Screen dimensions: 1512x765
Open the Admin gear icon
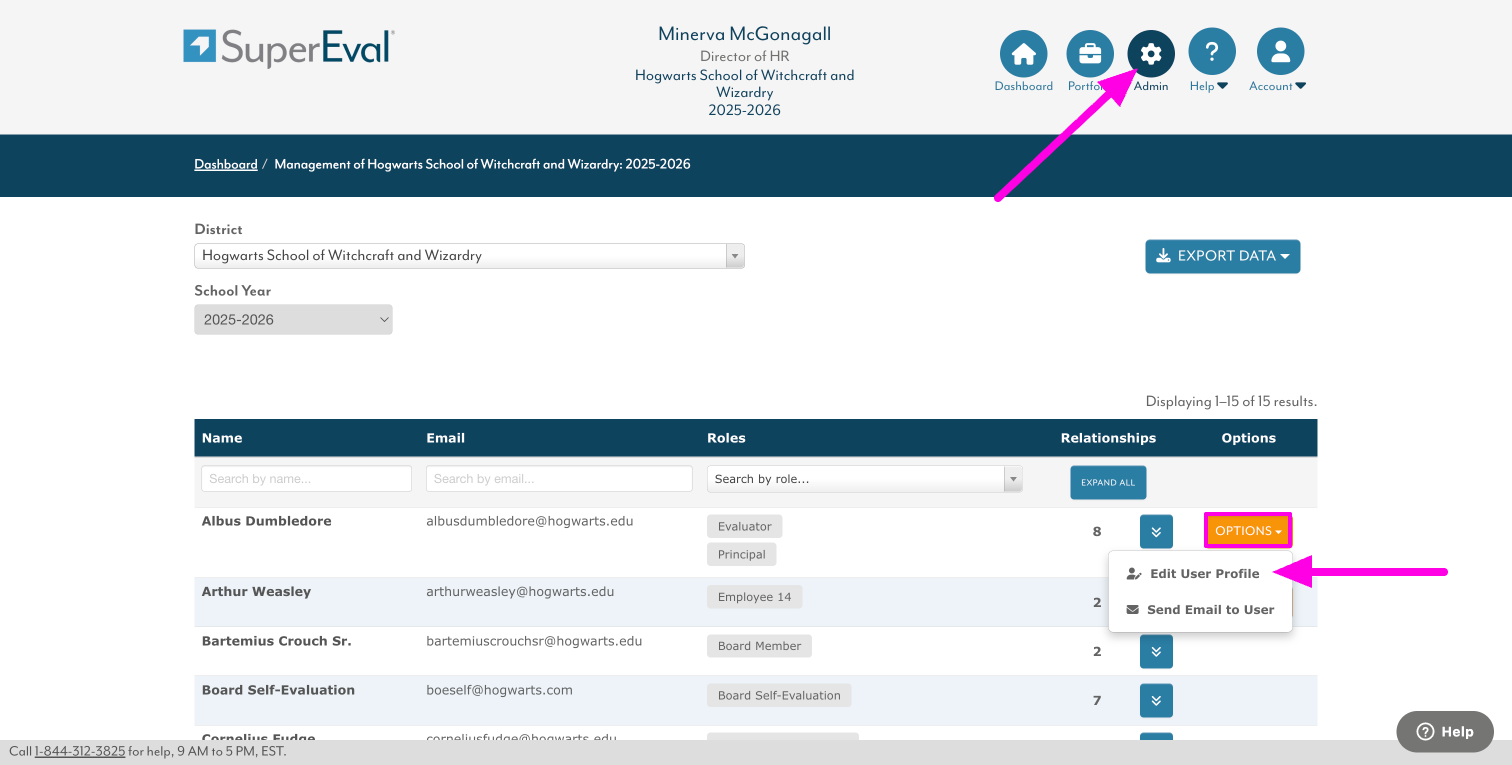tap(1151, 54)
